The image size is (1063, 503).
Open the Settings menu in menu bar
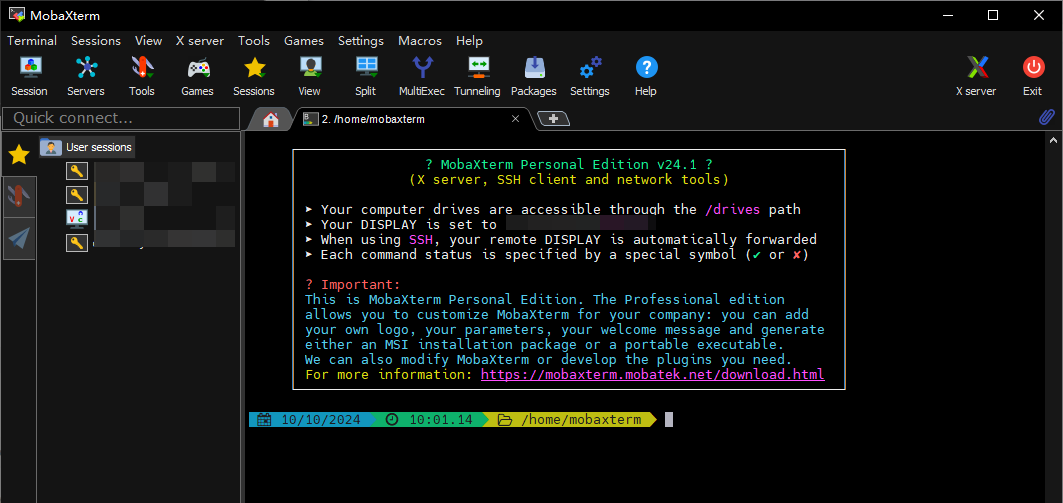click(360, 41)
